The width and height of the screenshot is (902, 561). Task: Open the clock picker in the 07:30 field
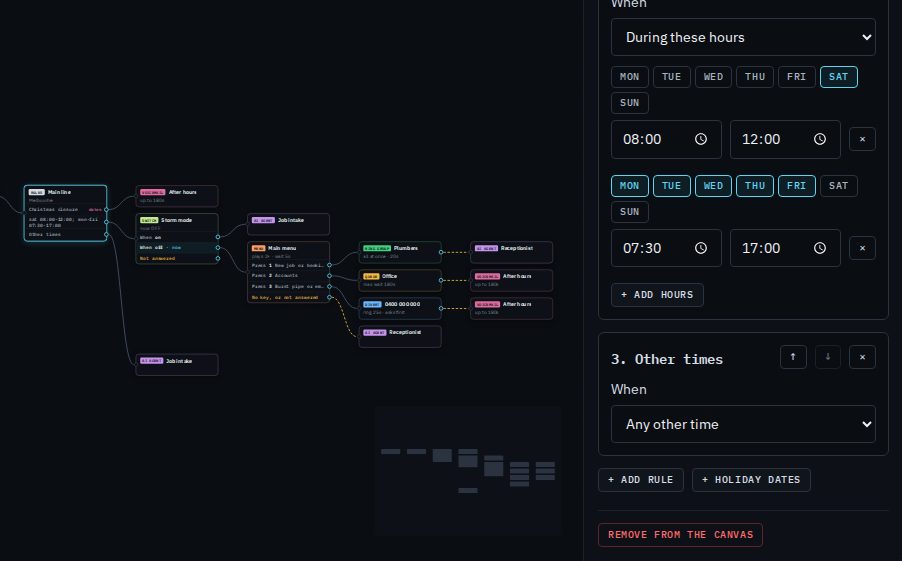700,248
